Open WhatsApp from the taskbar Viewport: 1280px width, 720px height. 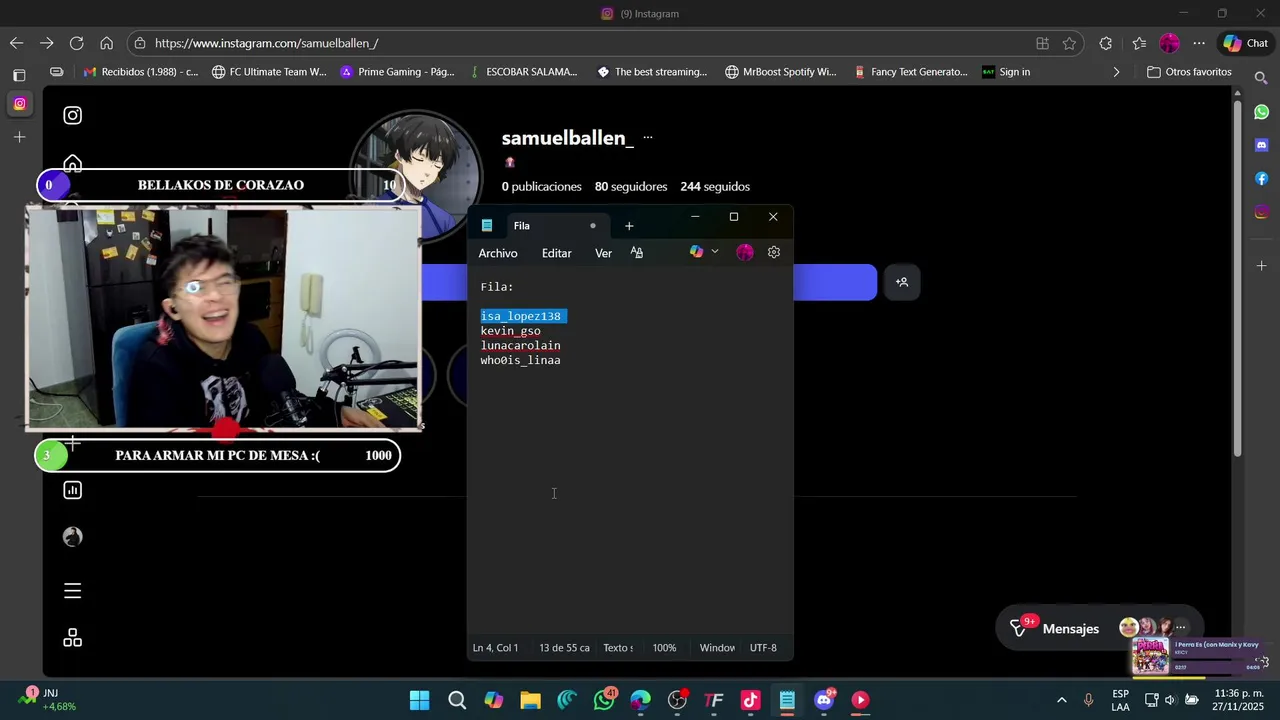click(x=604, y=700)
